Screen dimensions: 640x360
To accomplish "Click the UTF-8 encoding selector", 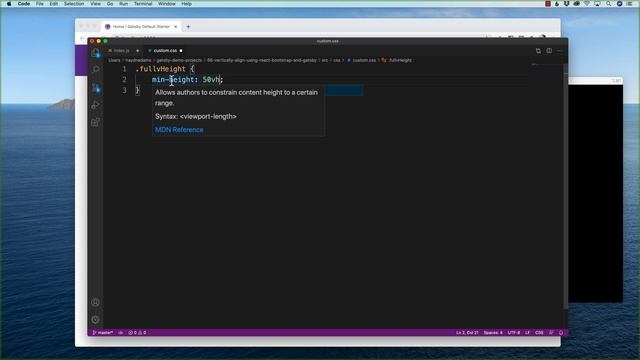I will click(514, 333).
